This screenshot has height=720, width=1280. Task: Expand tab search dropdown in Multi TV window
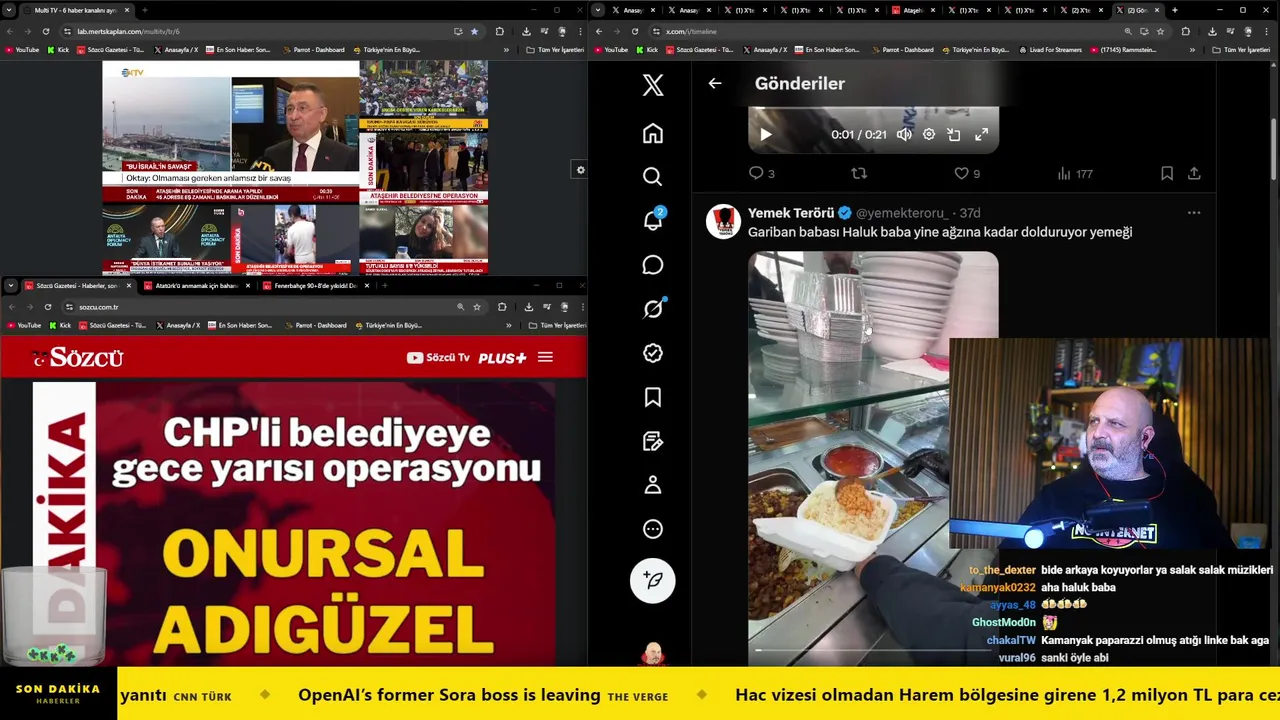(10, 10)
